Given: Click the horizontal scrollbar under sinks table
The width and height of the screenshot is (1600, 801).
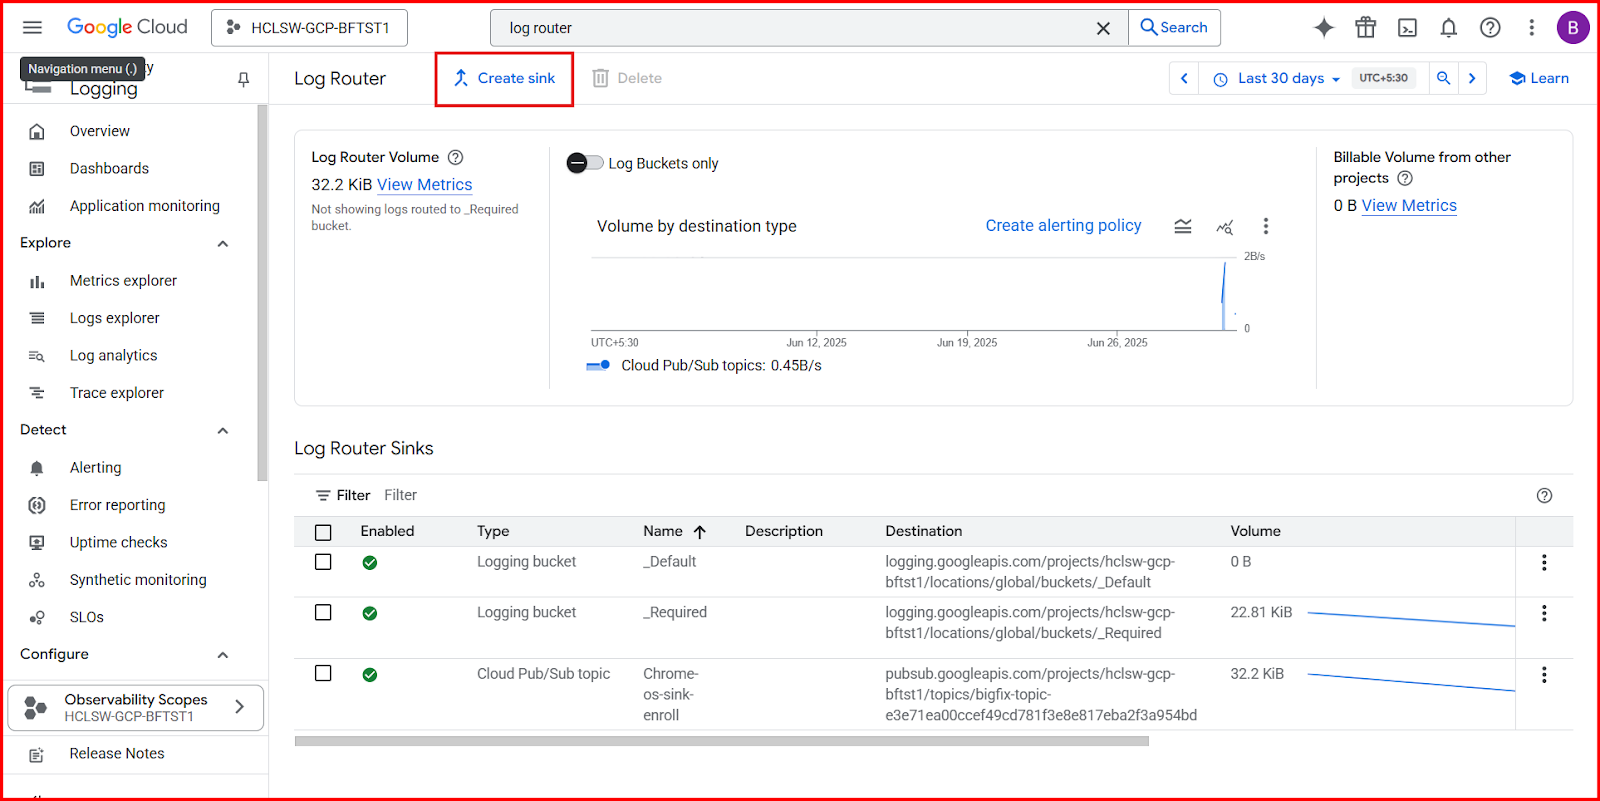Looking at the screenshot, I should point(721,741).
